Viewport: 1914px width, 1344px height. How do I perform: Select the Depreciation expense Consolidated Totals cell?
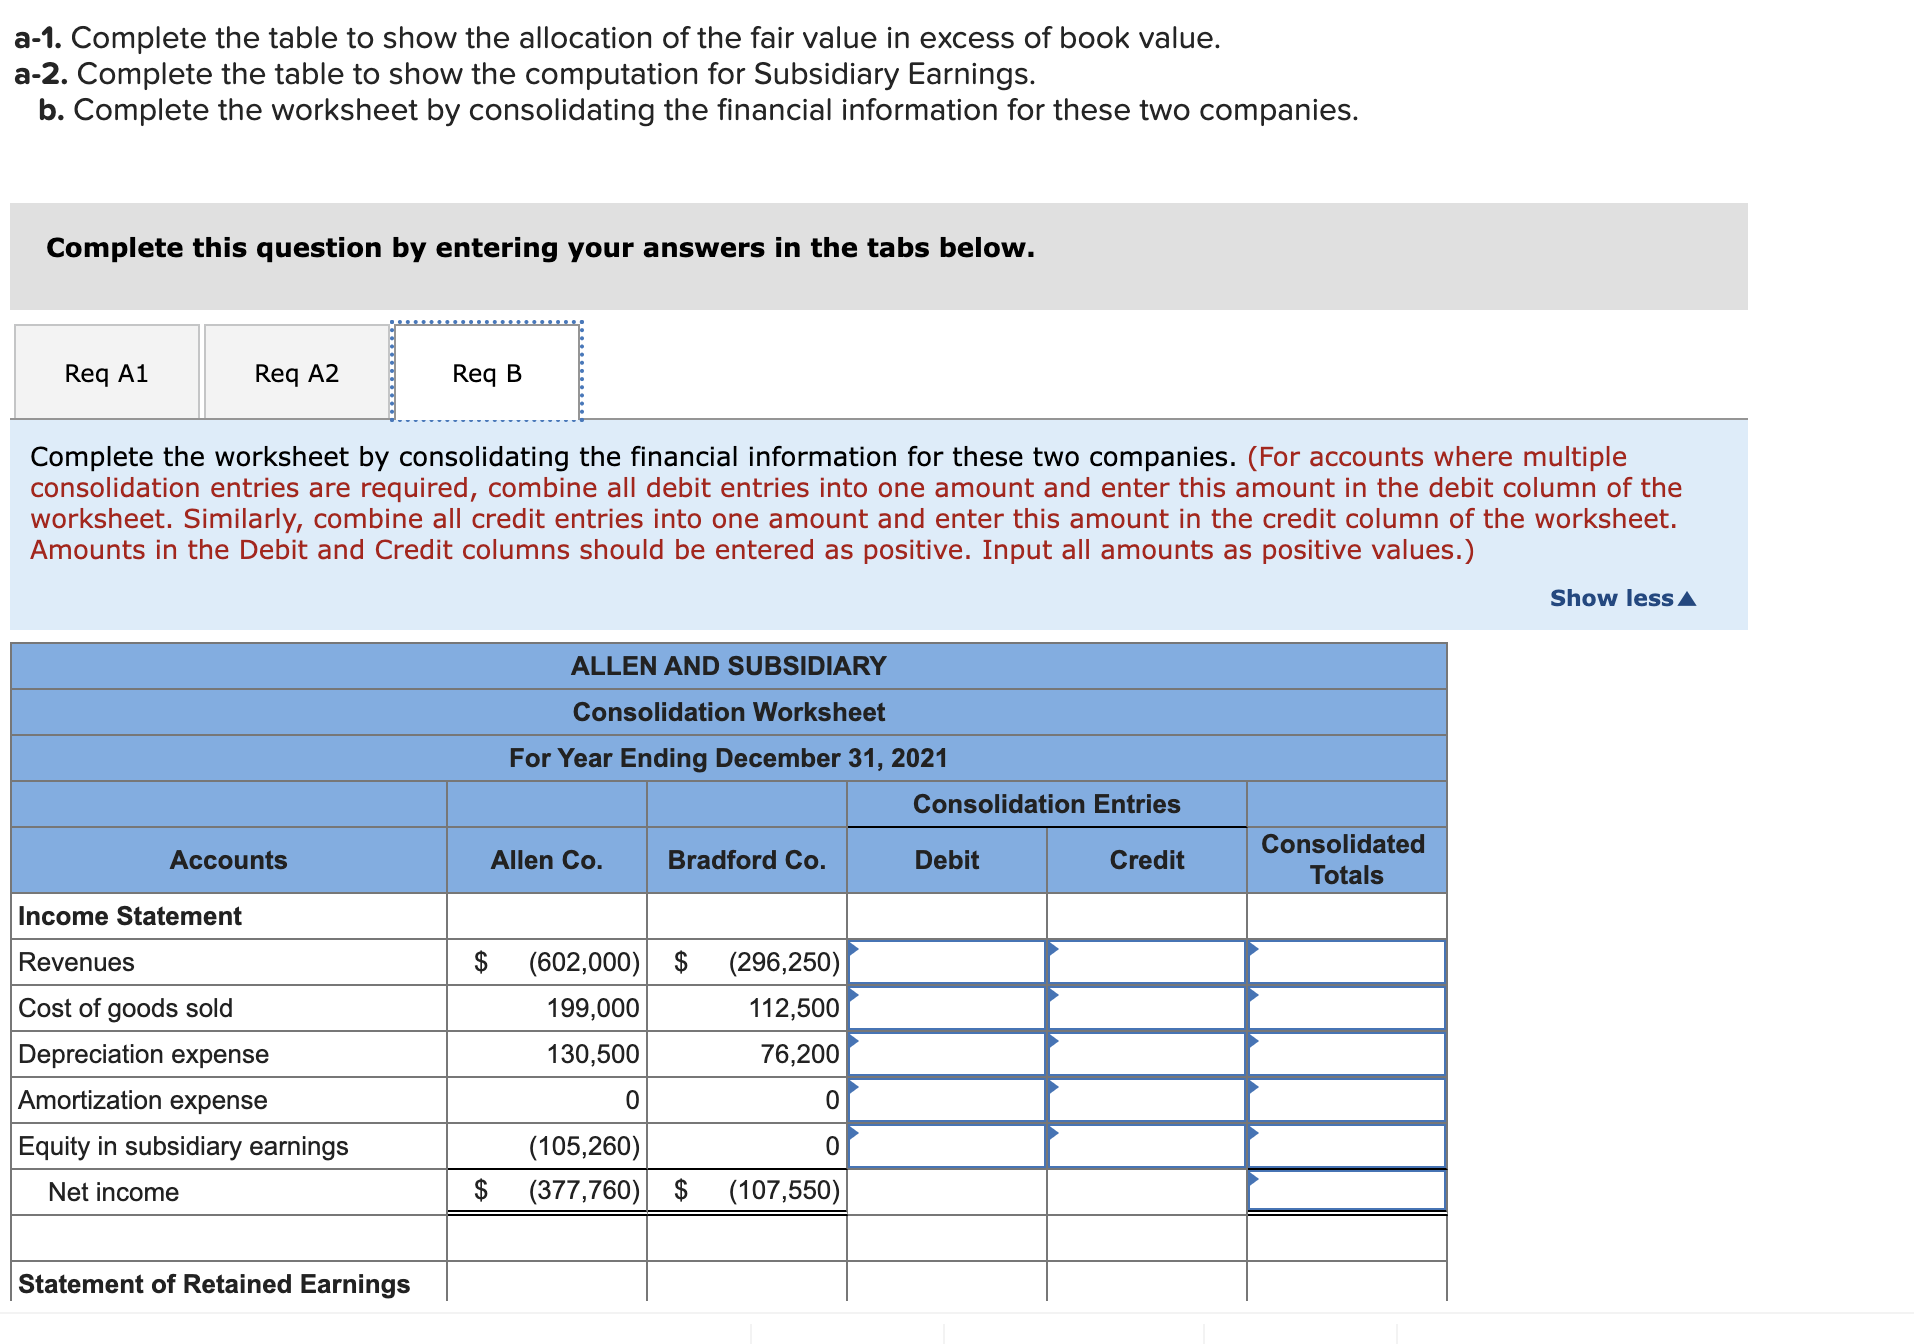click(x=1345, y=1054)
